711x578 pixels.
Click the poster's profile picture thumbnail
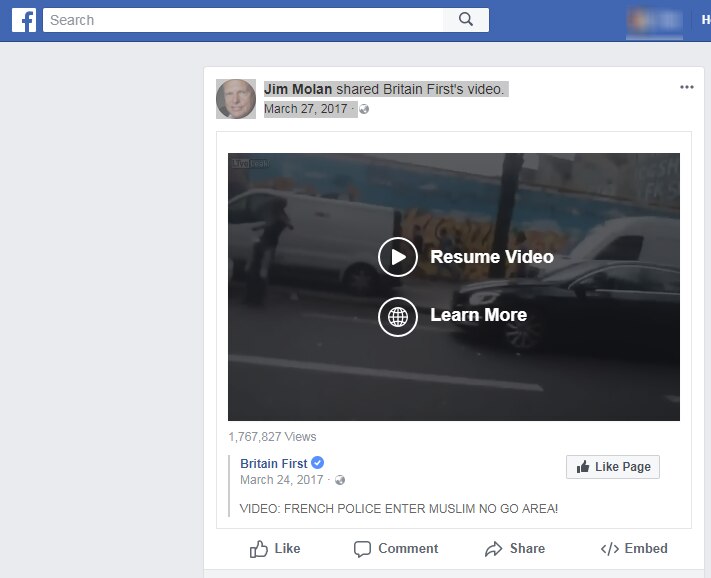click(x=236, y=99)
